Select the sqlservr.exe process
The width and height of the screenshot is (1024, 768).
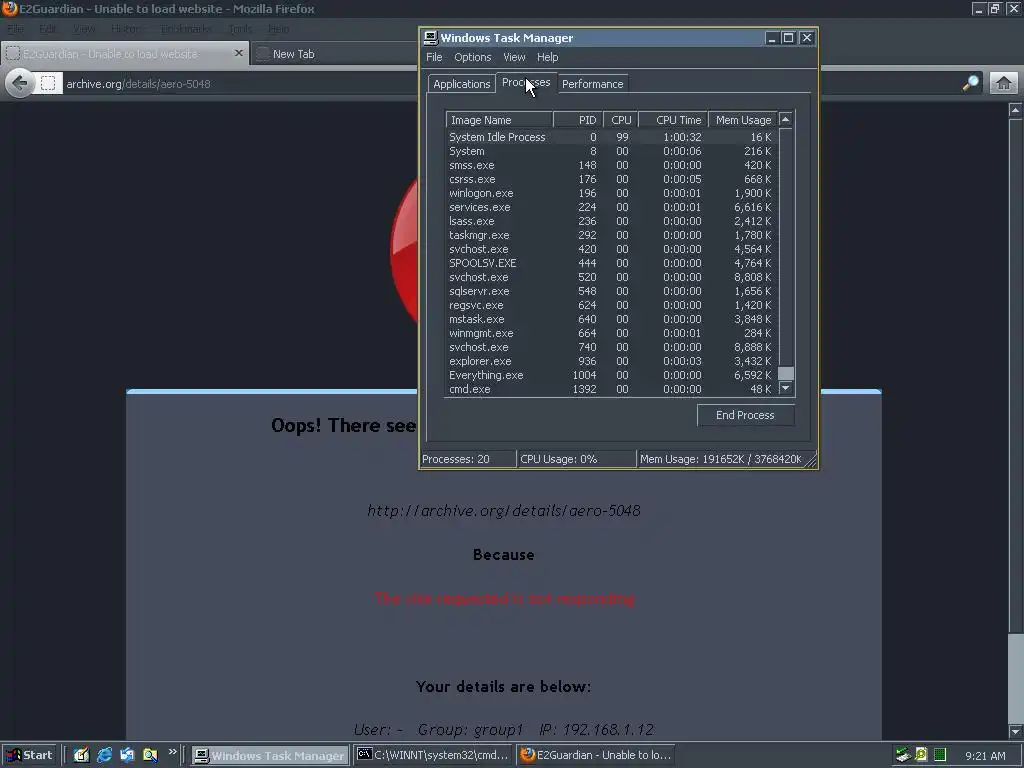pos(611,291)
